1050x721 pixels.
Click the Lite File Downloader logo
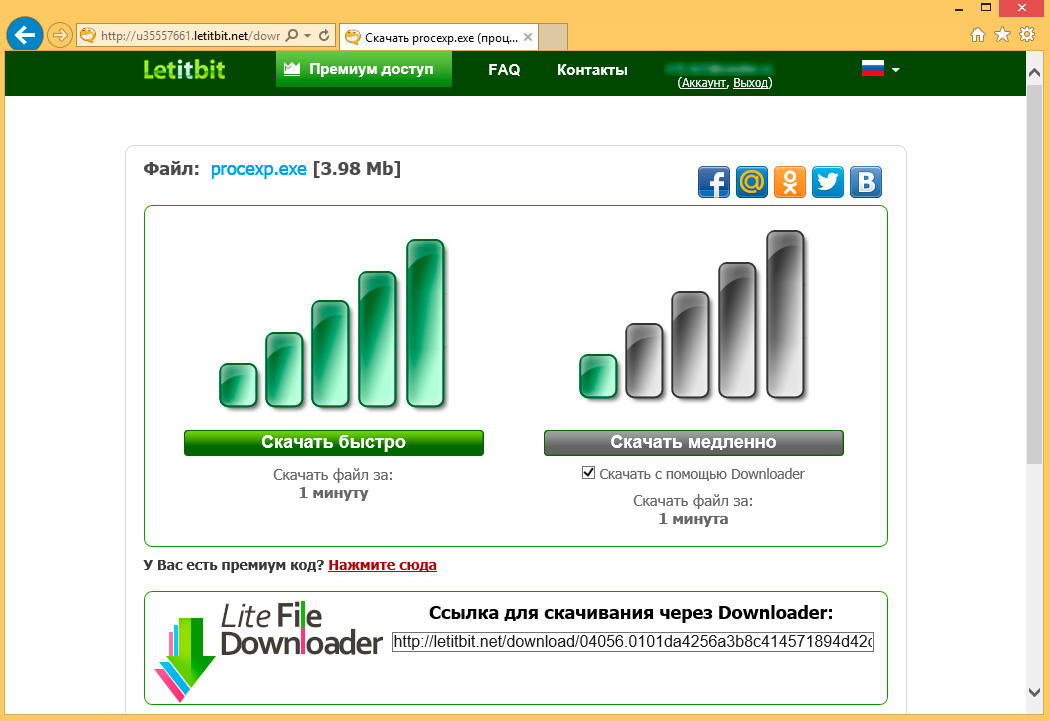coord(269,651)
